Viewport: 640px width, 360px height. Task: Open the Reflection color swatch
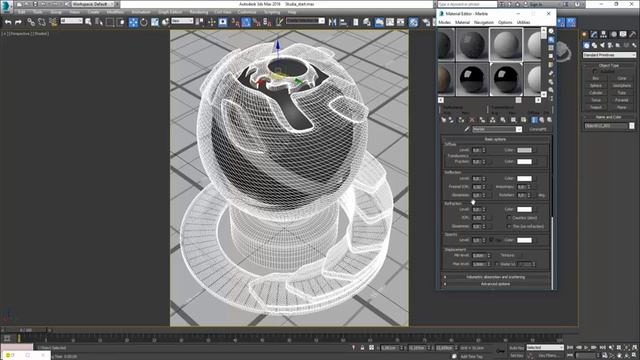524,178
